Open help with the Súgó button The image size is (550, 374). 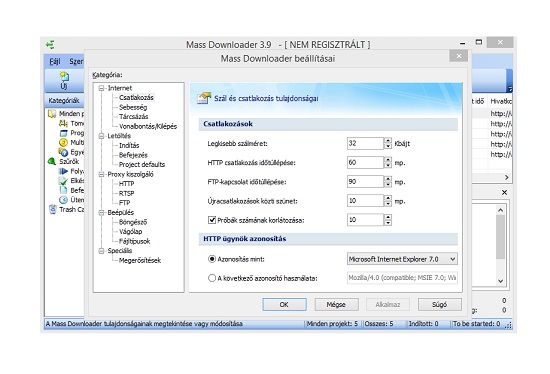440,305
